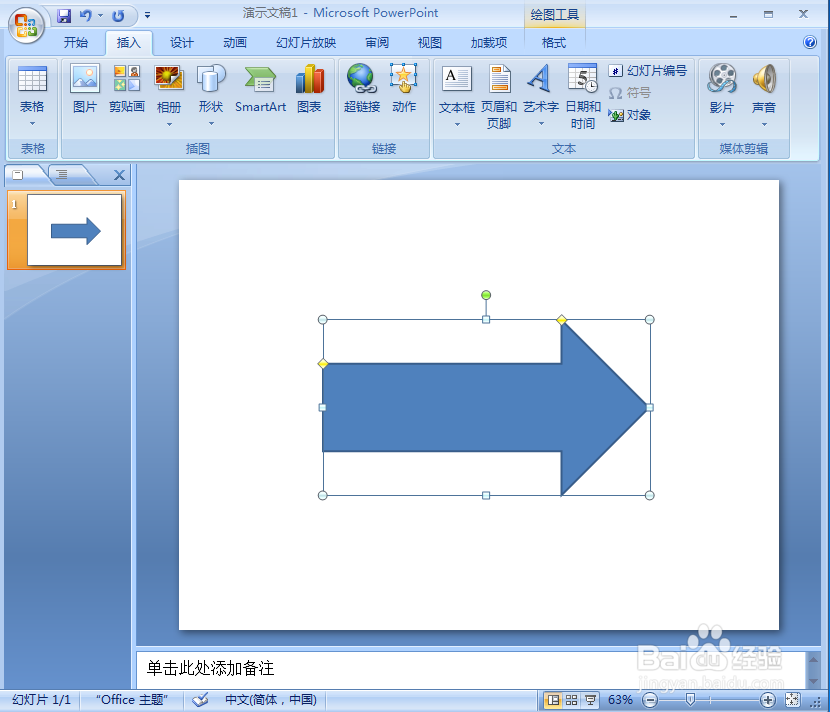Open 页眉和页脚 header and footer

499,96
